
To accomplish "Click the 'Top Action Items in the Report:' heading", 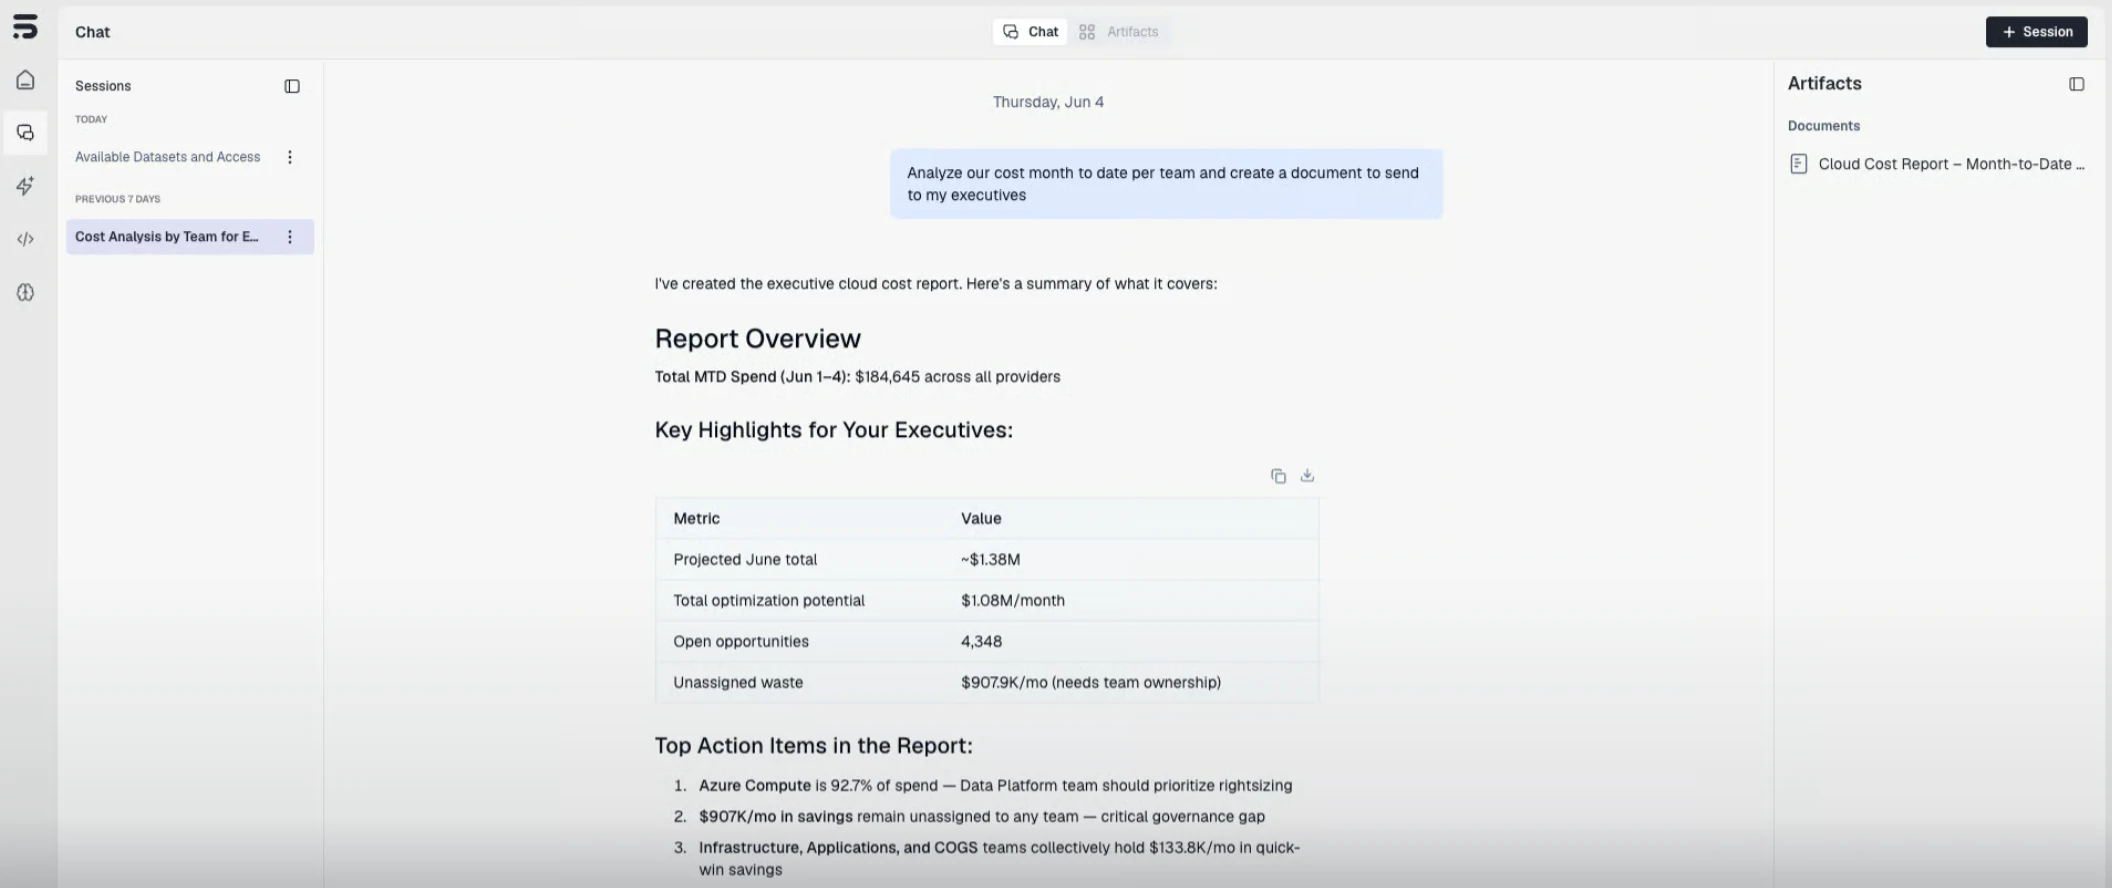I will 813,746.
